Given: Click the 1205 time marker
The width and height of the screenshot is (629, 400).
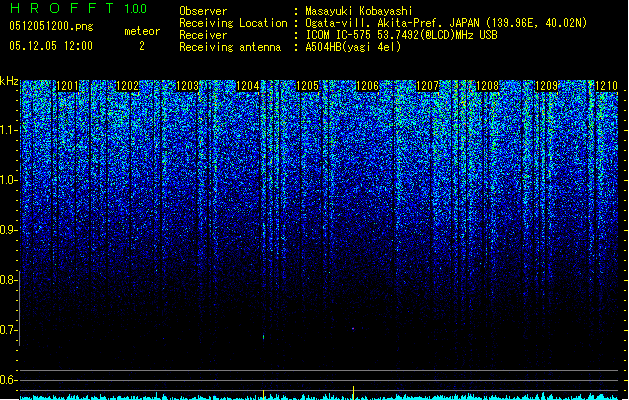Looking at the screenshot, I should pos(307,86).
